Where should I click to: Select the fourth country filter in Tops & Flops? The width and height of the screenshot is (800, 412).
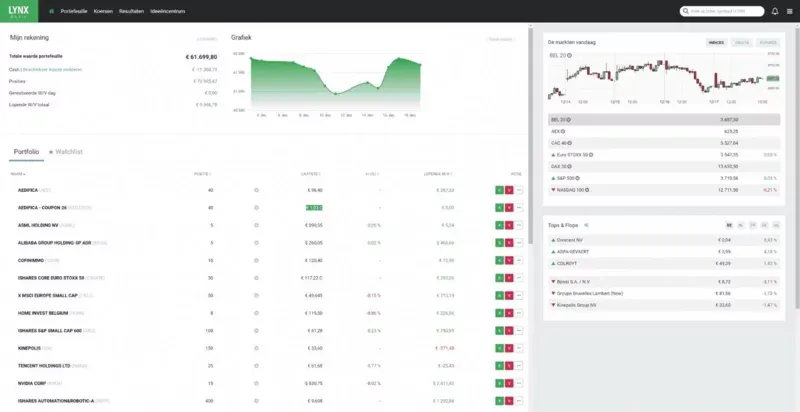click(764, 225)
